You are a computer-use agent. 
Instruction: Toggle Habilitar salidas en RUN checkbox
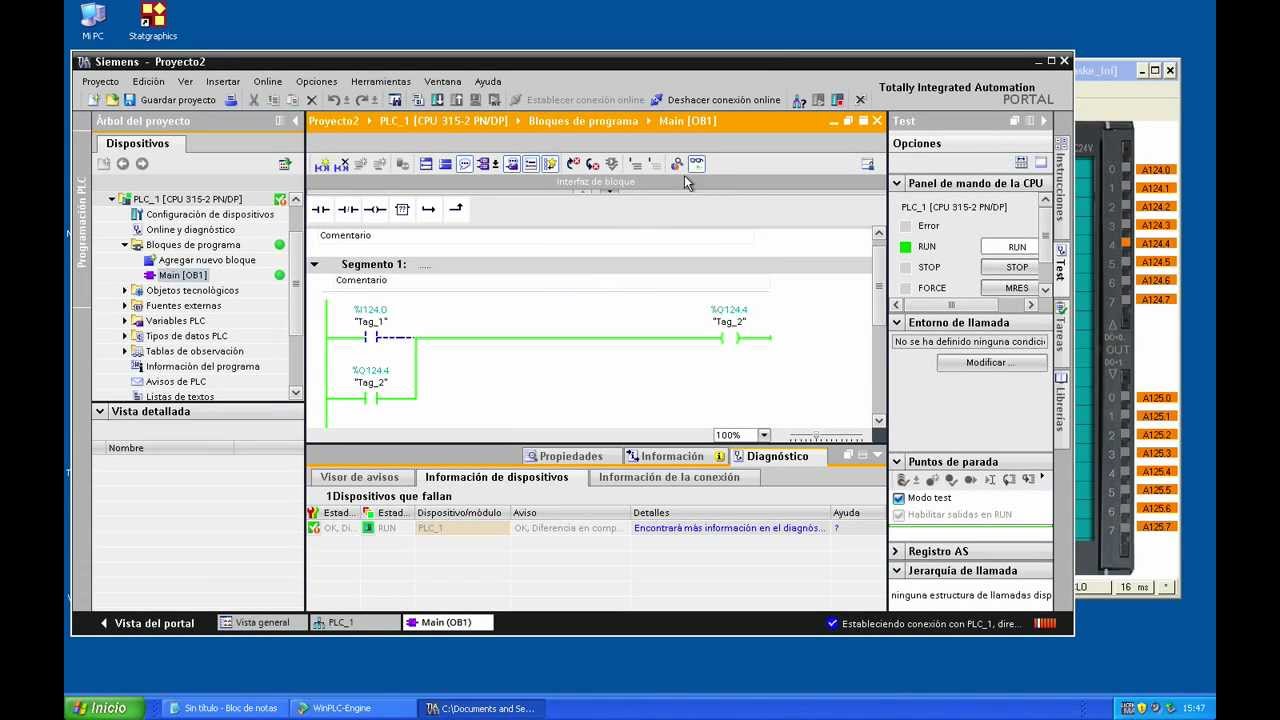click(899, 515)
